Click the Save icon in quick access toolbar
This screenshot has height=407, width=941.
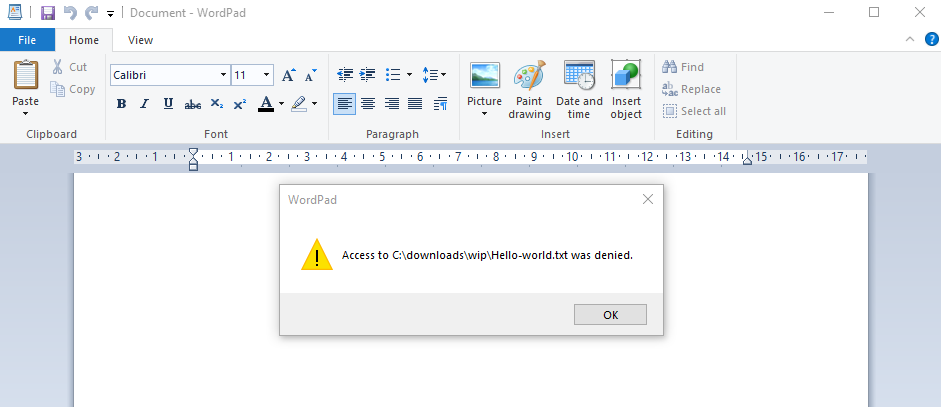[48, 12]
